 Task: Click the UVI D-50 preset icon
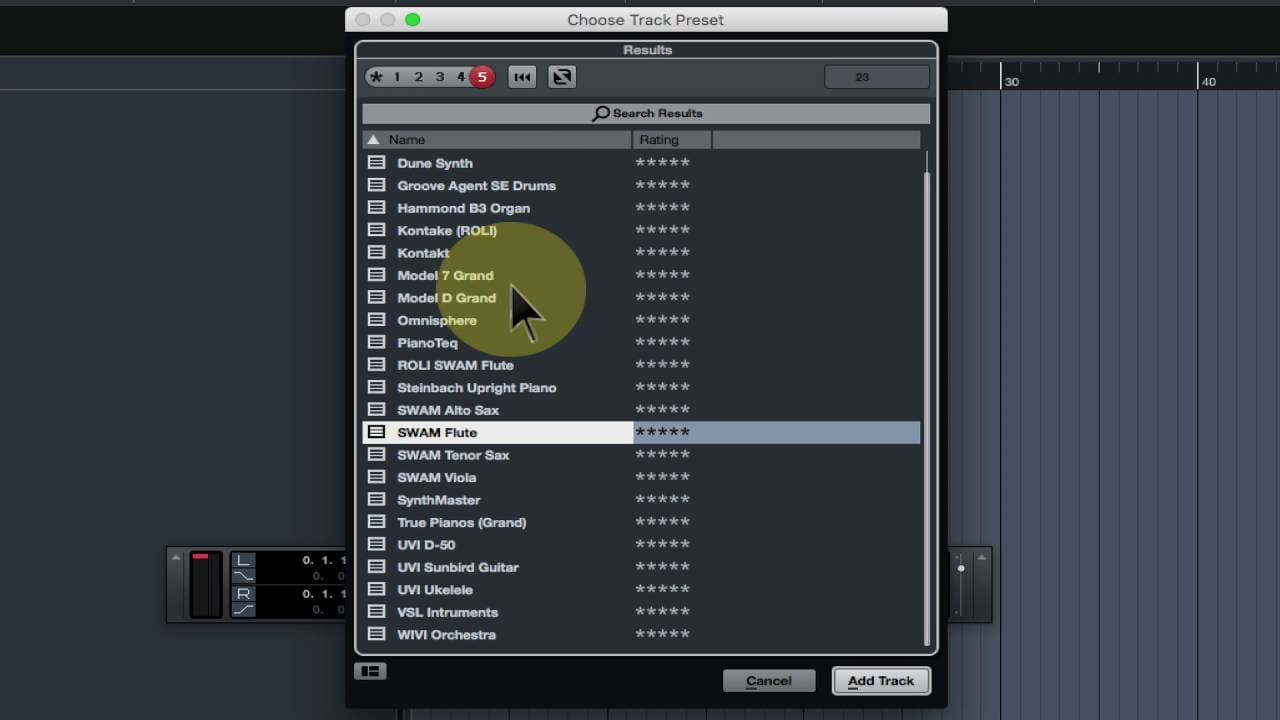tap(376, 544)
